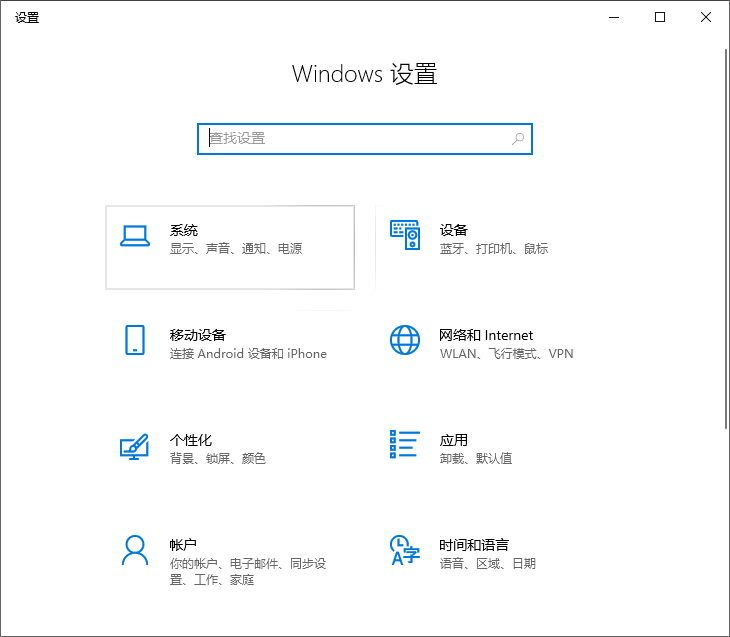Image resolution: width=730 pixels, height=637 pixels.
Task: Click description 蓝牙、打印机、鼠标
Action: pyautogui.click(x=494, y=249)
